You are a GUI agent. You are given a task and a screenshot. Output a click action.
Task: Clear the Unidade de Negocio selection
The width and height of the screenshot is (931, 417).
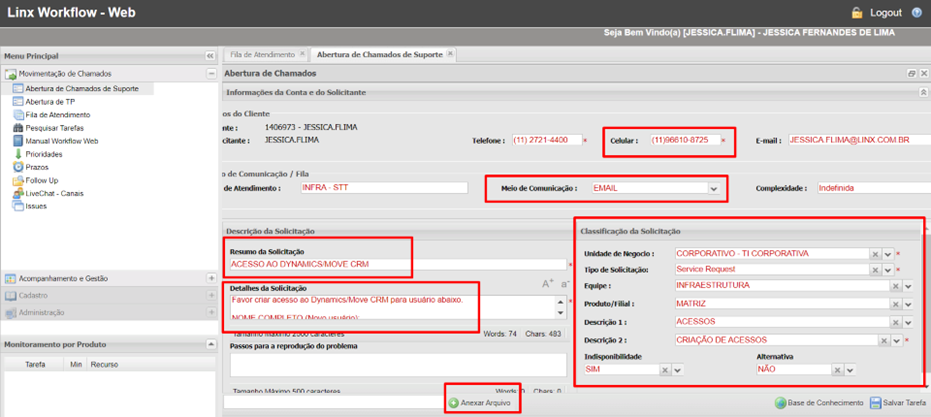pos(875,254)
